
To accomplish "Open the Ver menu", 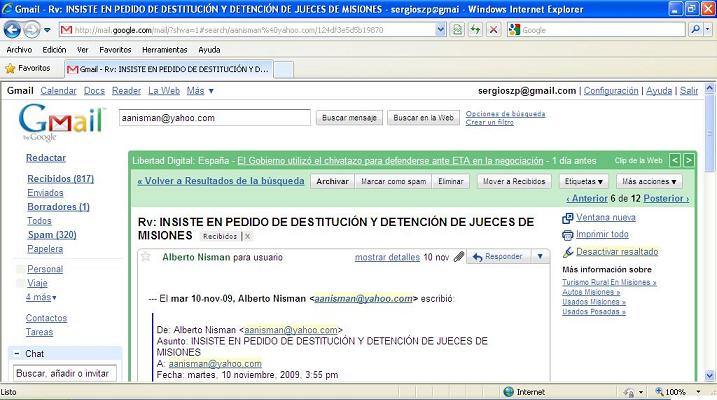I will pyautogui.click(x=82, y=50).
